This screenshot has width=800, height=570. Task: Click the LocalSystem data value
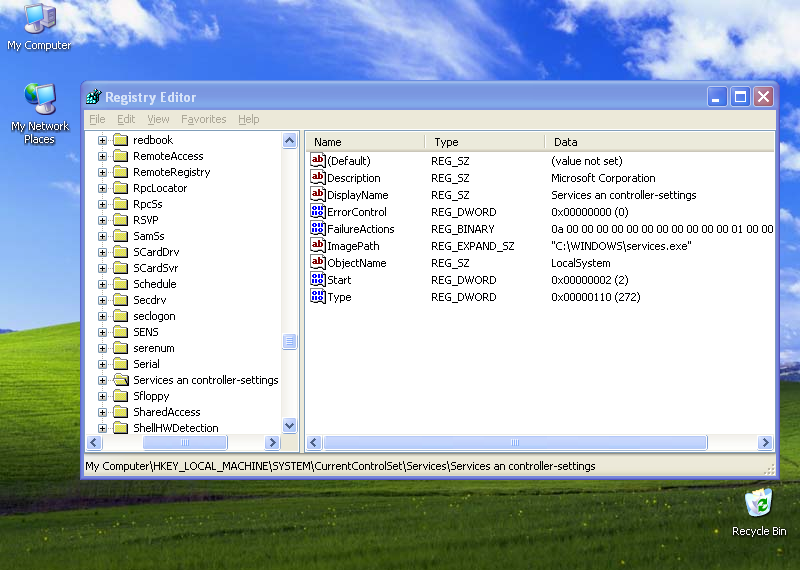(x=581, y=263)
